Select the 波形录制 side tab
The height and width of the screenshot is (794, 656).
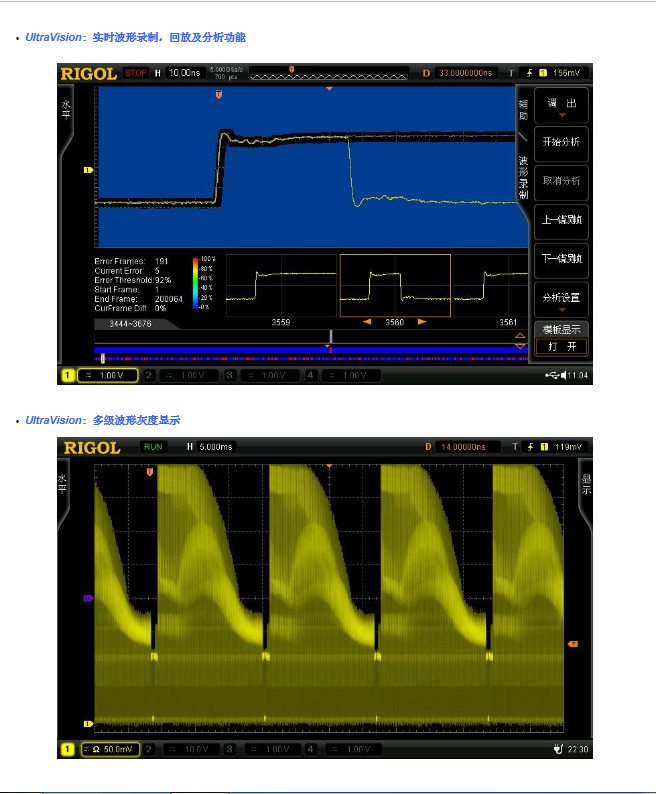tap(522, 178)
